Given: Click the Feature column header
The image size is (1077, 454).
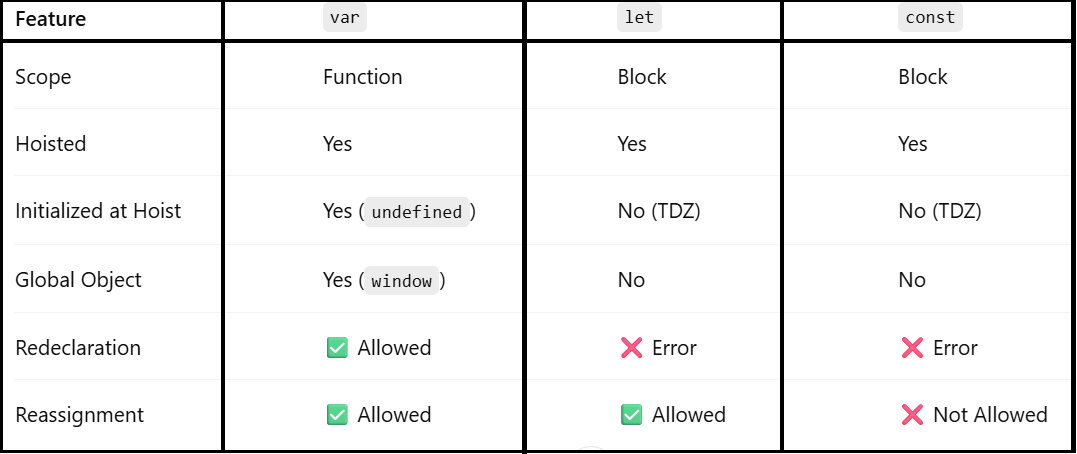Looking at the screenshot, I should 50,19.
